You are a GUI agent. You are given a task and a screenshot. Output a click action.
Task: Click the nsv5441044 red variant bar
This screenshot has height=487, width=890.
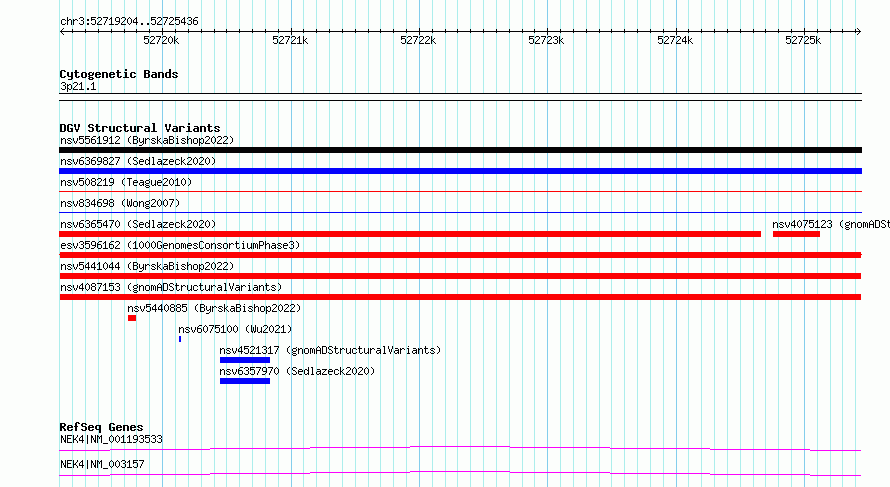pos(460,276)
